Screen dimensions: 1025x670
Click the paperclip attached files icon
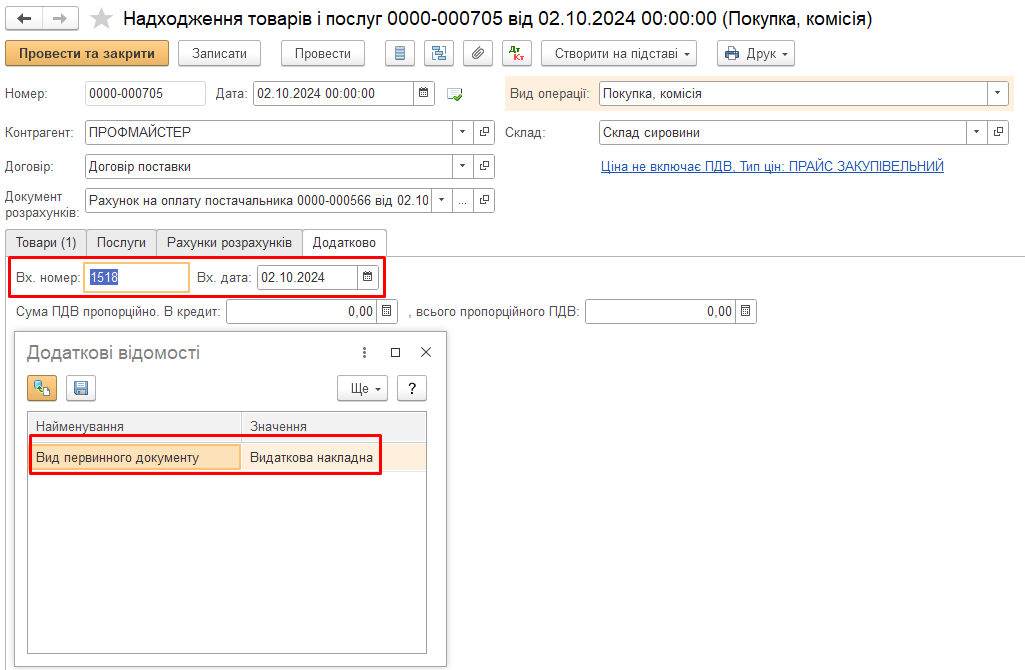tap(478, 53)
